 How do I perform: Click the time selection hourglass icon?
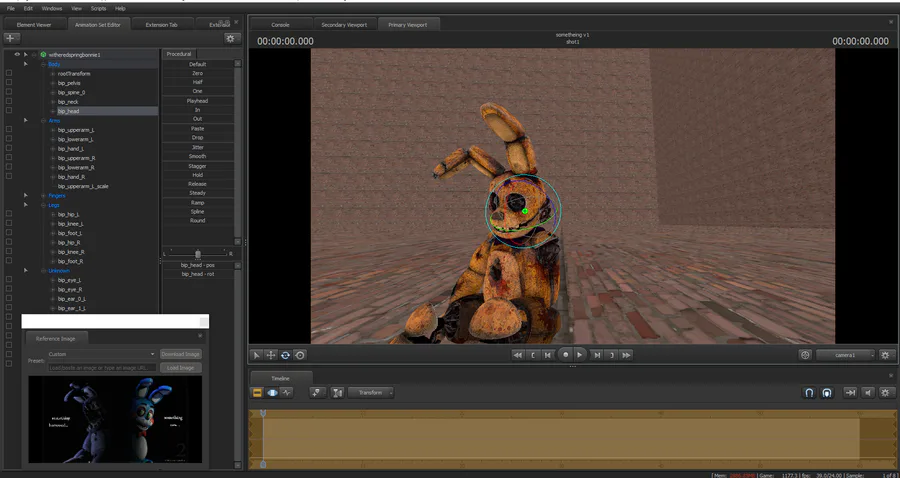(337, 393)
